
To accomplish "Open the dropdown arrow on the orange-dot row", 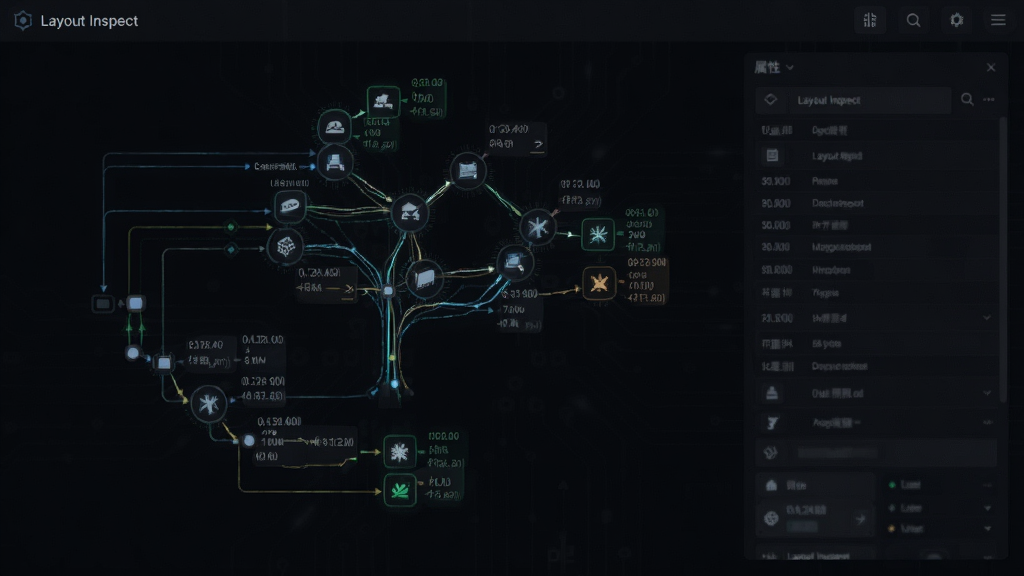I will (987, 528).
